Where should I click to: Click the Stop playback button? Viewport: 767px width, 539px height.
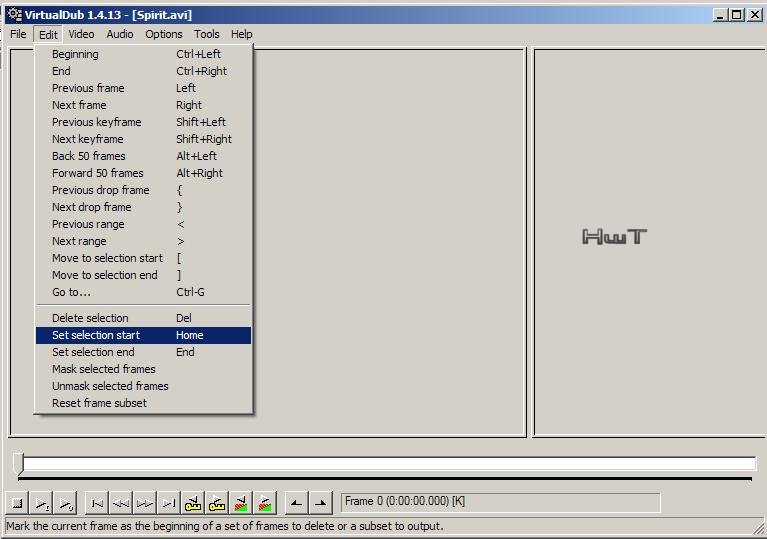17,503
